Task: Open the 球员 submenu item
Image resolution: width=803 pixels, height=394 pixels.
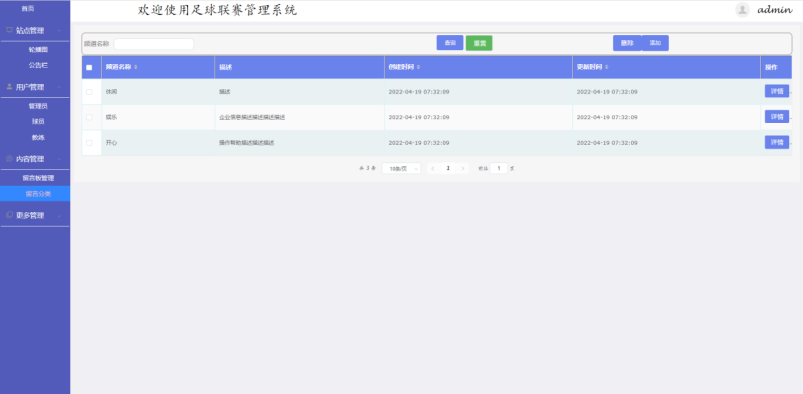Action: (x=38, y=121)
